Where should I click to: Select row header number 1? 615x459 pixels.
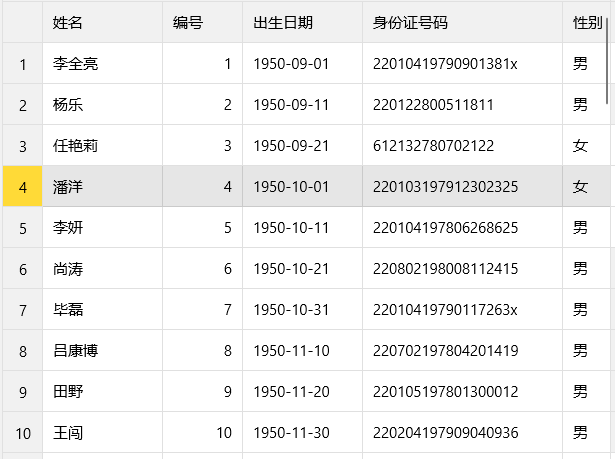pos(22,64)
